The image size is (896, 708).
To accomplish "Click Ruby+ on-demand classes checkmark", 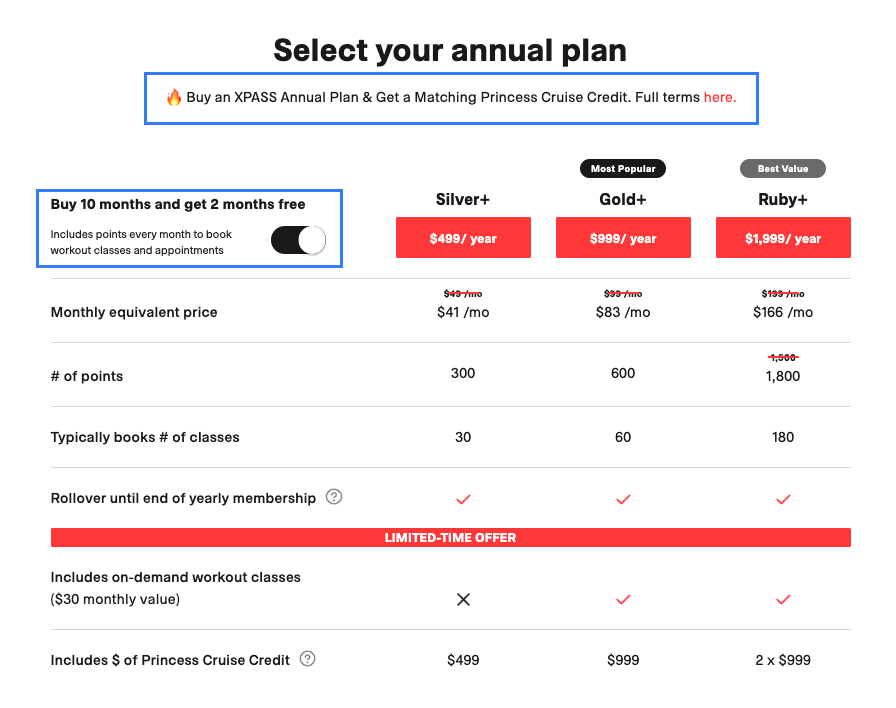I will 783,599.
